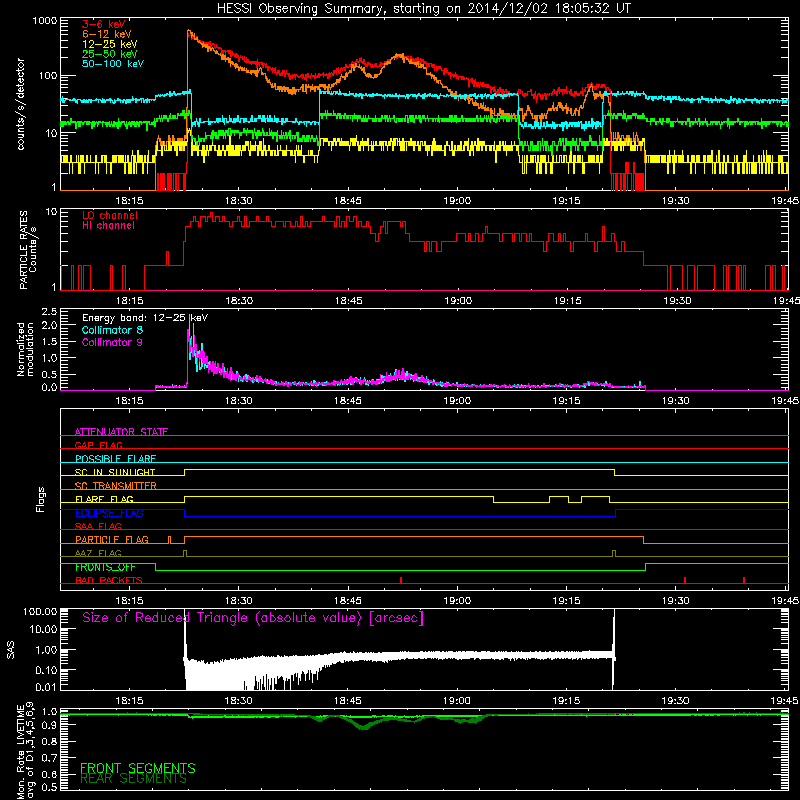Click the 0.01 tick on SAS axis
Image resolution: width=800 pixels, height=800 pixels.
pos(46,687)
